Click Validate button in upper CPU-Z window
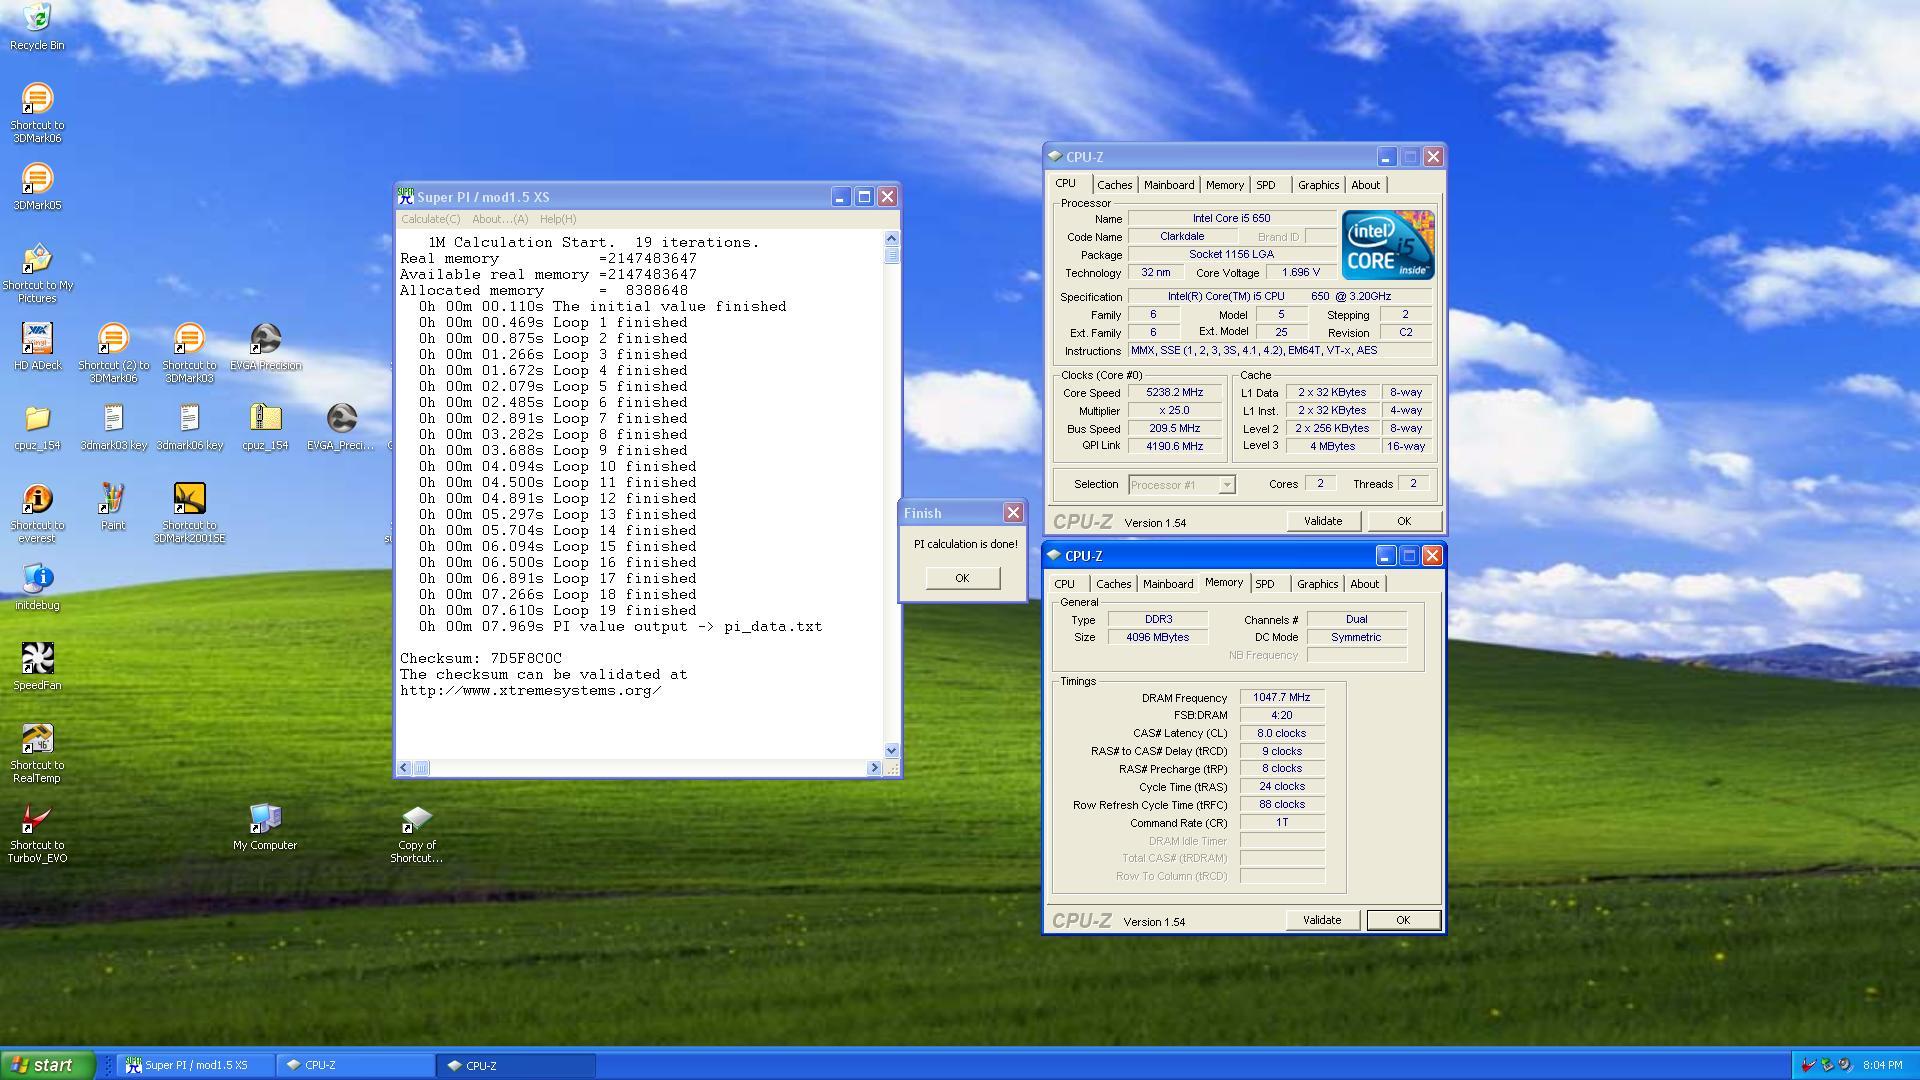Viewport: 1920px width, 1080px height. (x=1322, y=521)
